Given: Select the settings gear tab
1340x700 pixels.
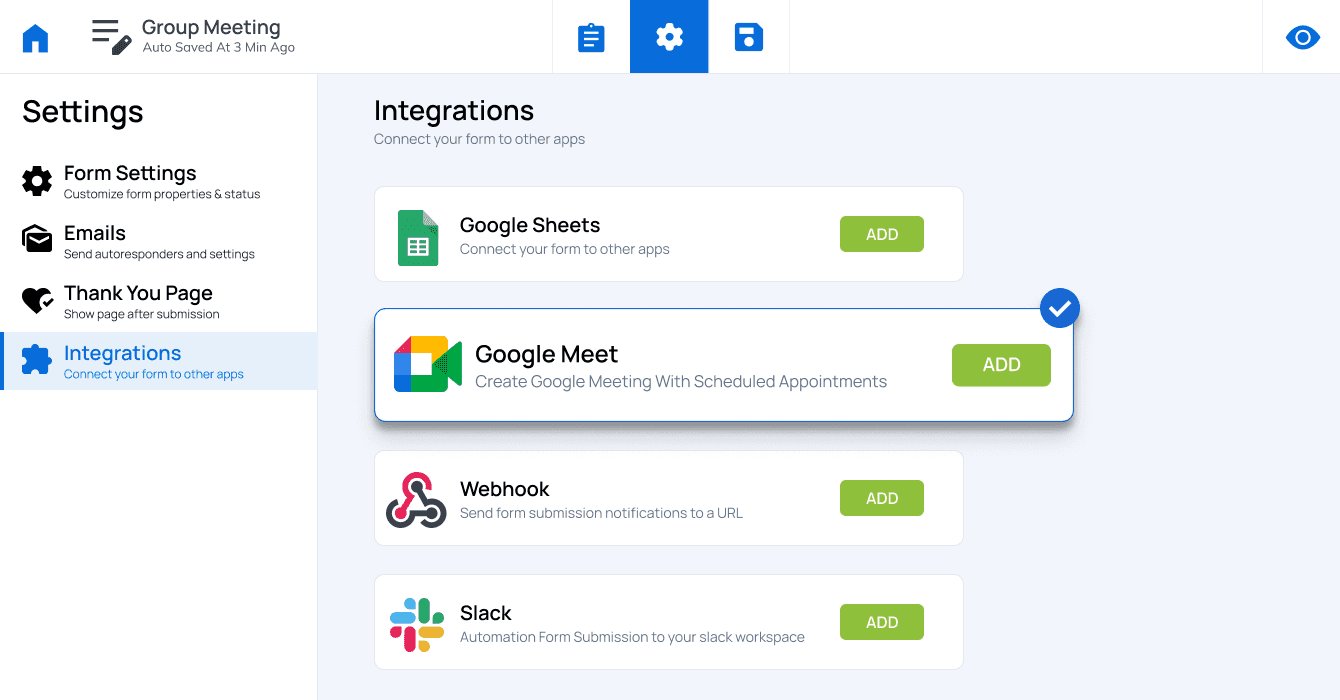Looking at the screenshot, I should point(669,37).
